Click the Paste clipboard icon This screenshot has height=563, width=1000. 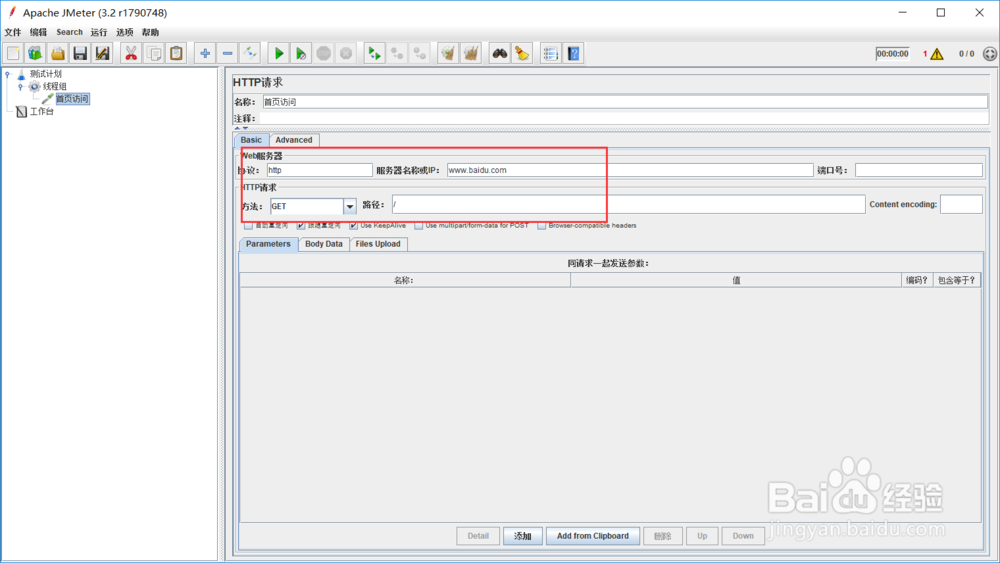[176, 54]
